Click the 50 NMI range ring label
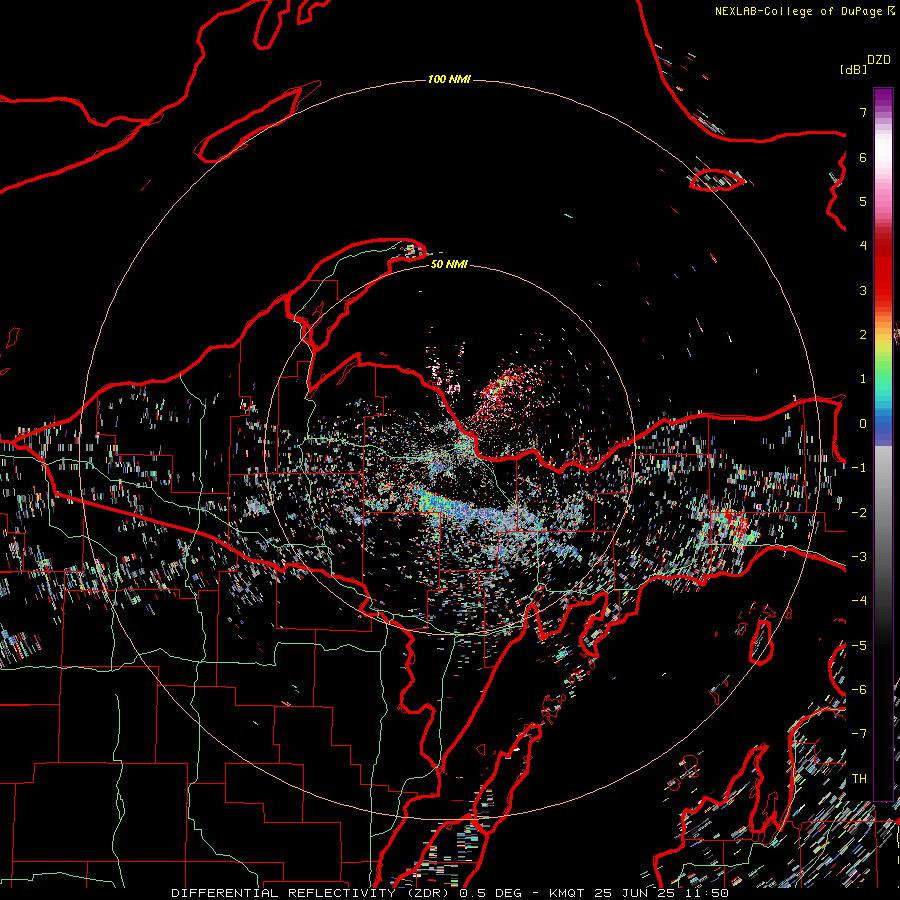Viewport: 900px width, 900px height. [x=449, y=264]
